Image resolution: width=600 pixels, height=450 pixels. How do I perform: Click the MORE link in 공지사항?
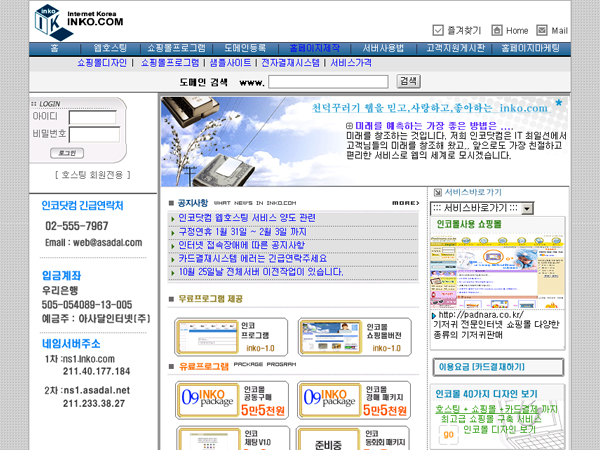click(x=406, y=203)
